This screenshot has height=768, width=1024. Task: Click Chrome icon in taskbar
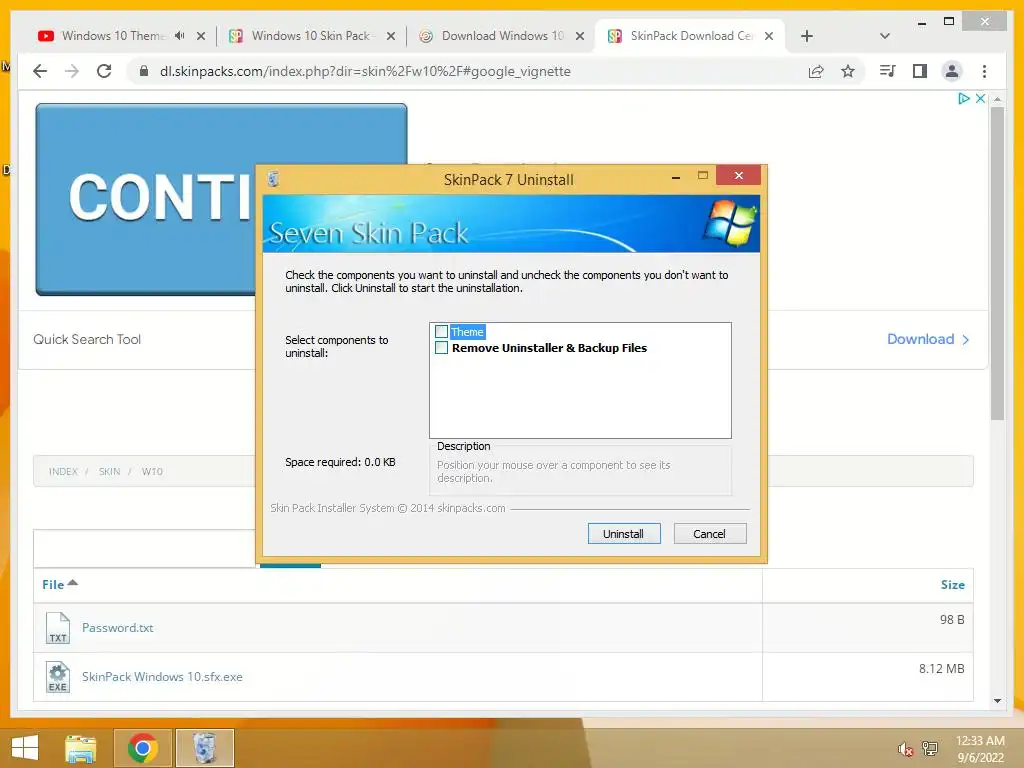pyautogui.click(x=142, y=748)
